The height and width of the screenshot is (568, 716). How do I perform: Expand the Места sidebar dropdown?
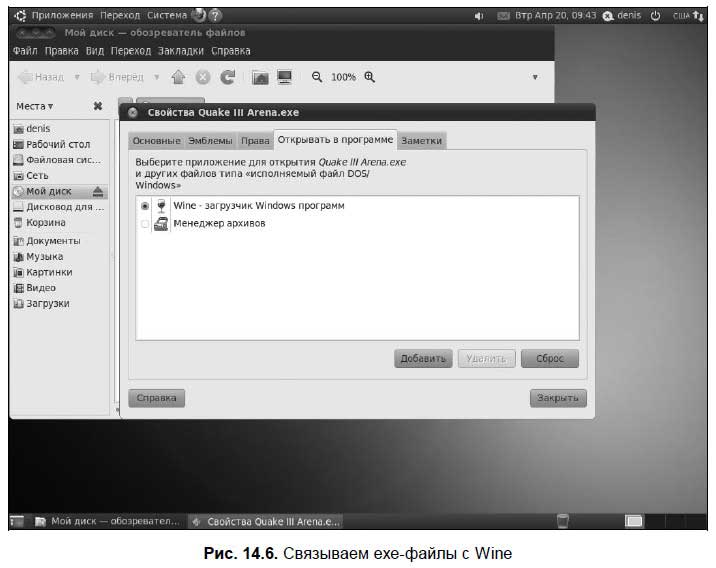coord(35,106)
